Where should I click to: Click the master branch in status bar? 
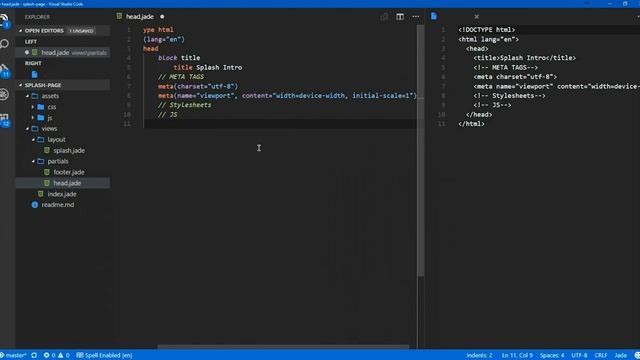click(13, 355)
